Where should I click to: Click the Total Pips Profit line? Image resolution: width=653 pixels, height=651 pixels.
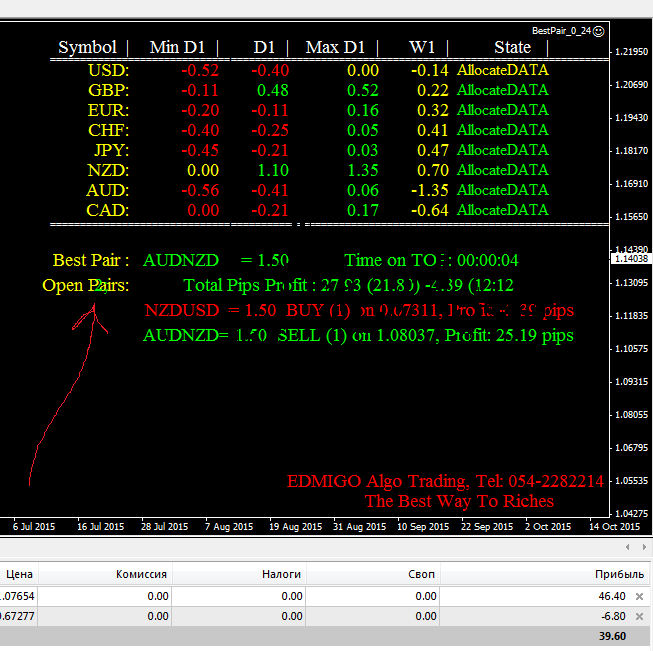(x=349, y=285)
